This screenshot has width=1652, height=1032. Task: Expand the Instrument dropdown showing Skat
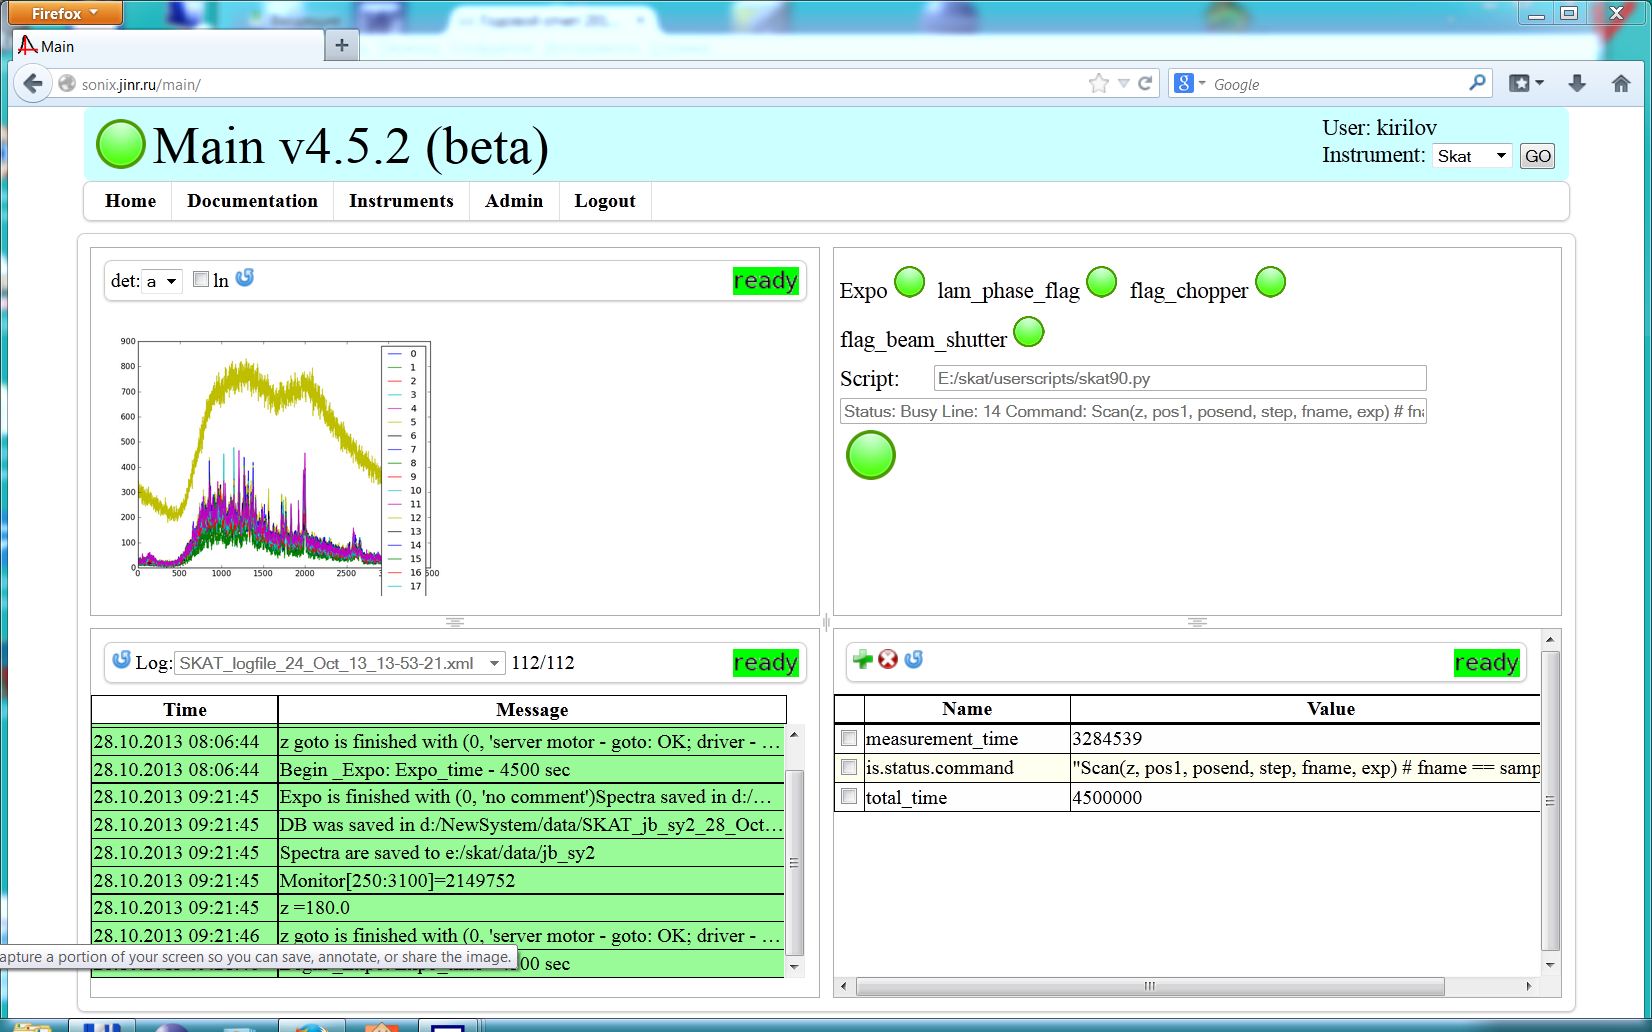coord(1471,156)
